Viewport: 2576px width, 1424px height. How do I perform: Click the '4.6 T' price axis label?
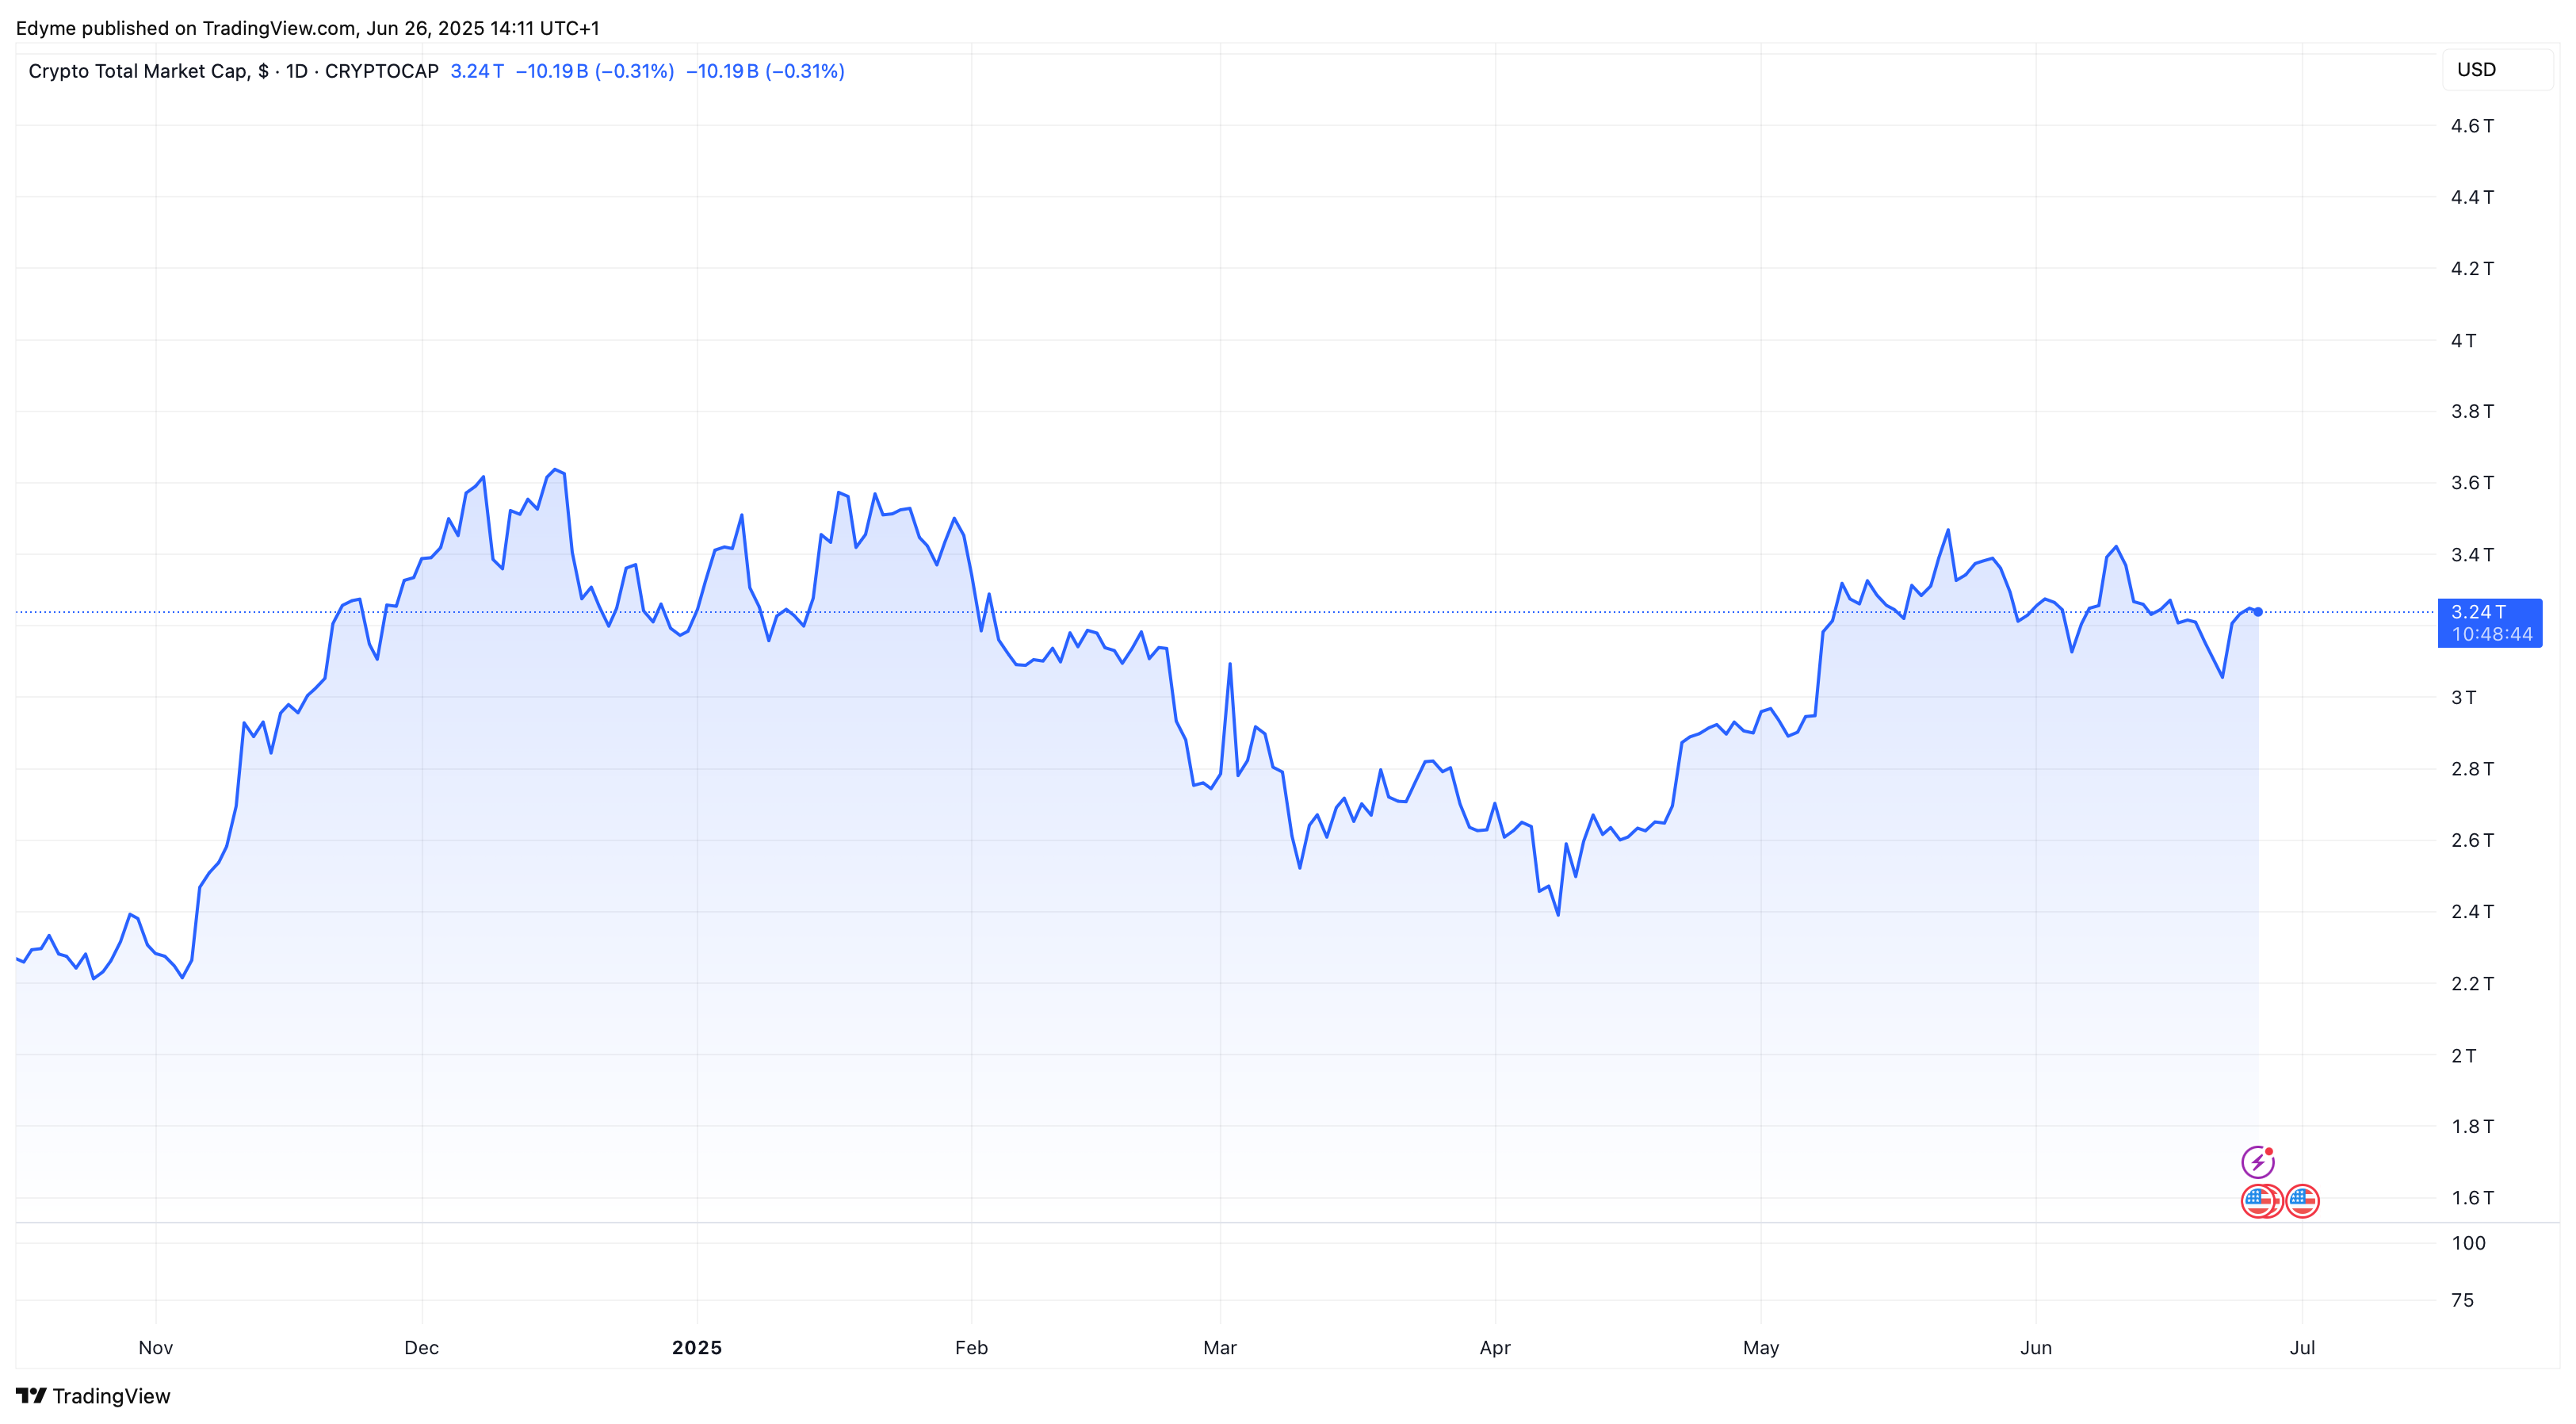[2472, 126]
